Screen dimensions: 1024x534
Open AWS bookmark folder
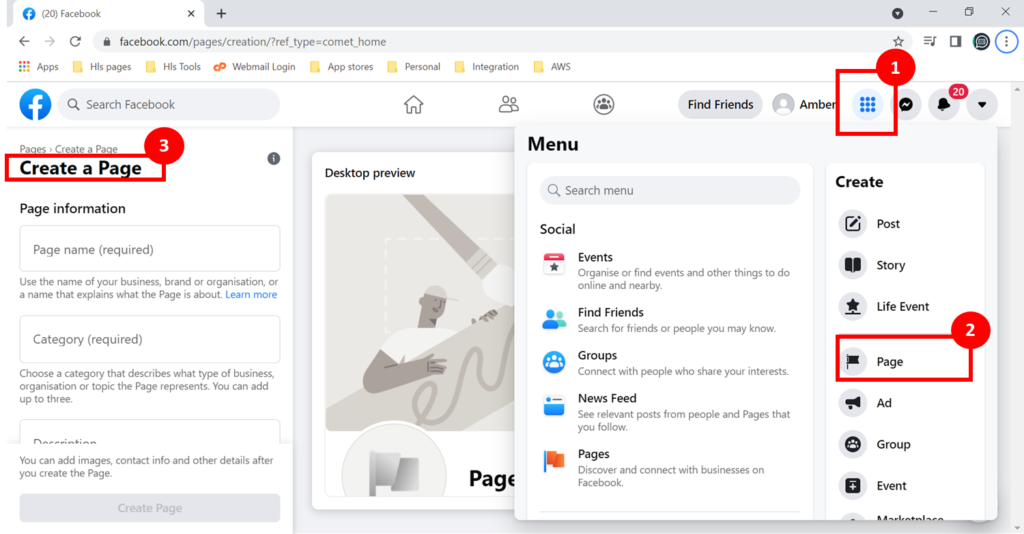pos(552,67)
